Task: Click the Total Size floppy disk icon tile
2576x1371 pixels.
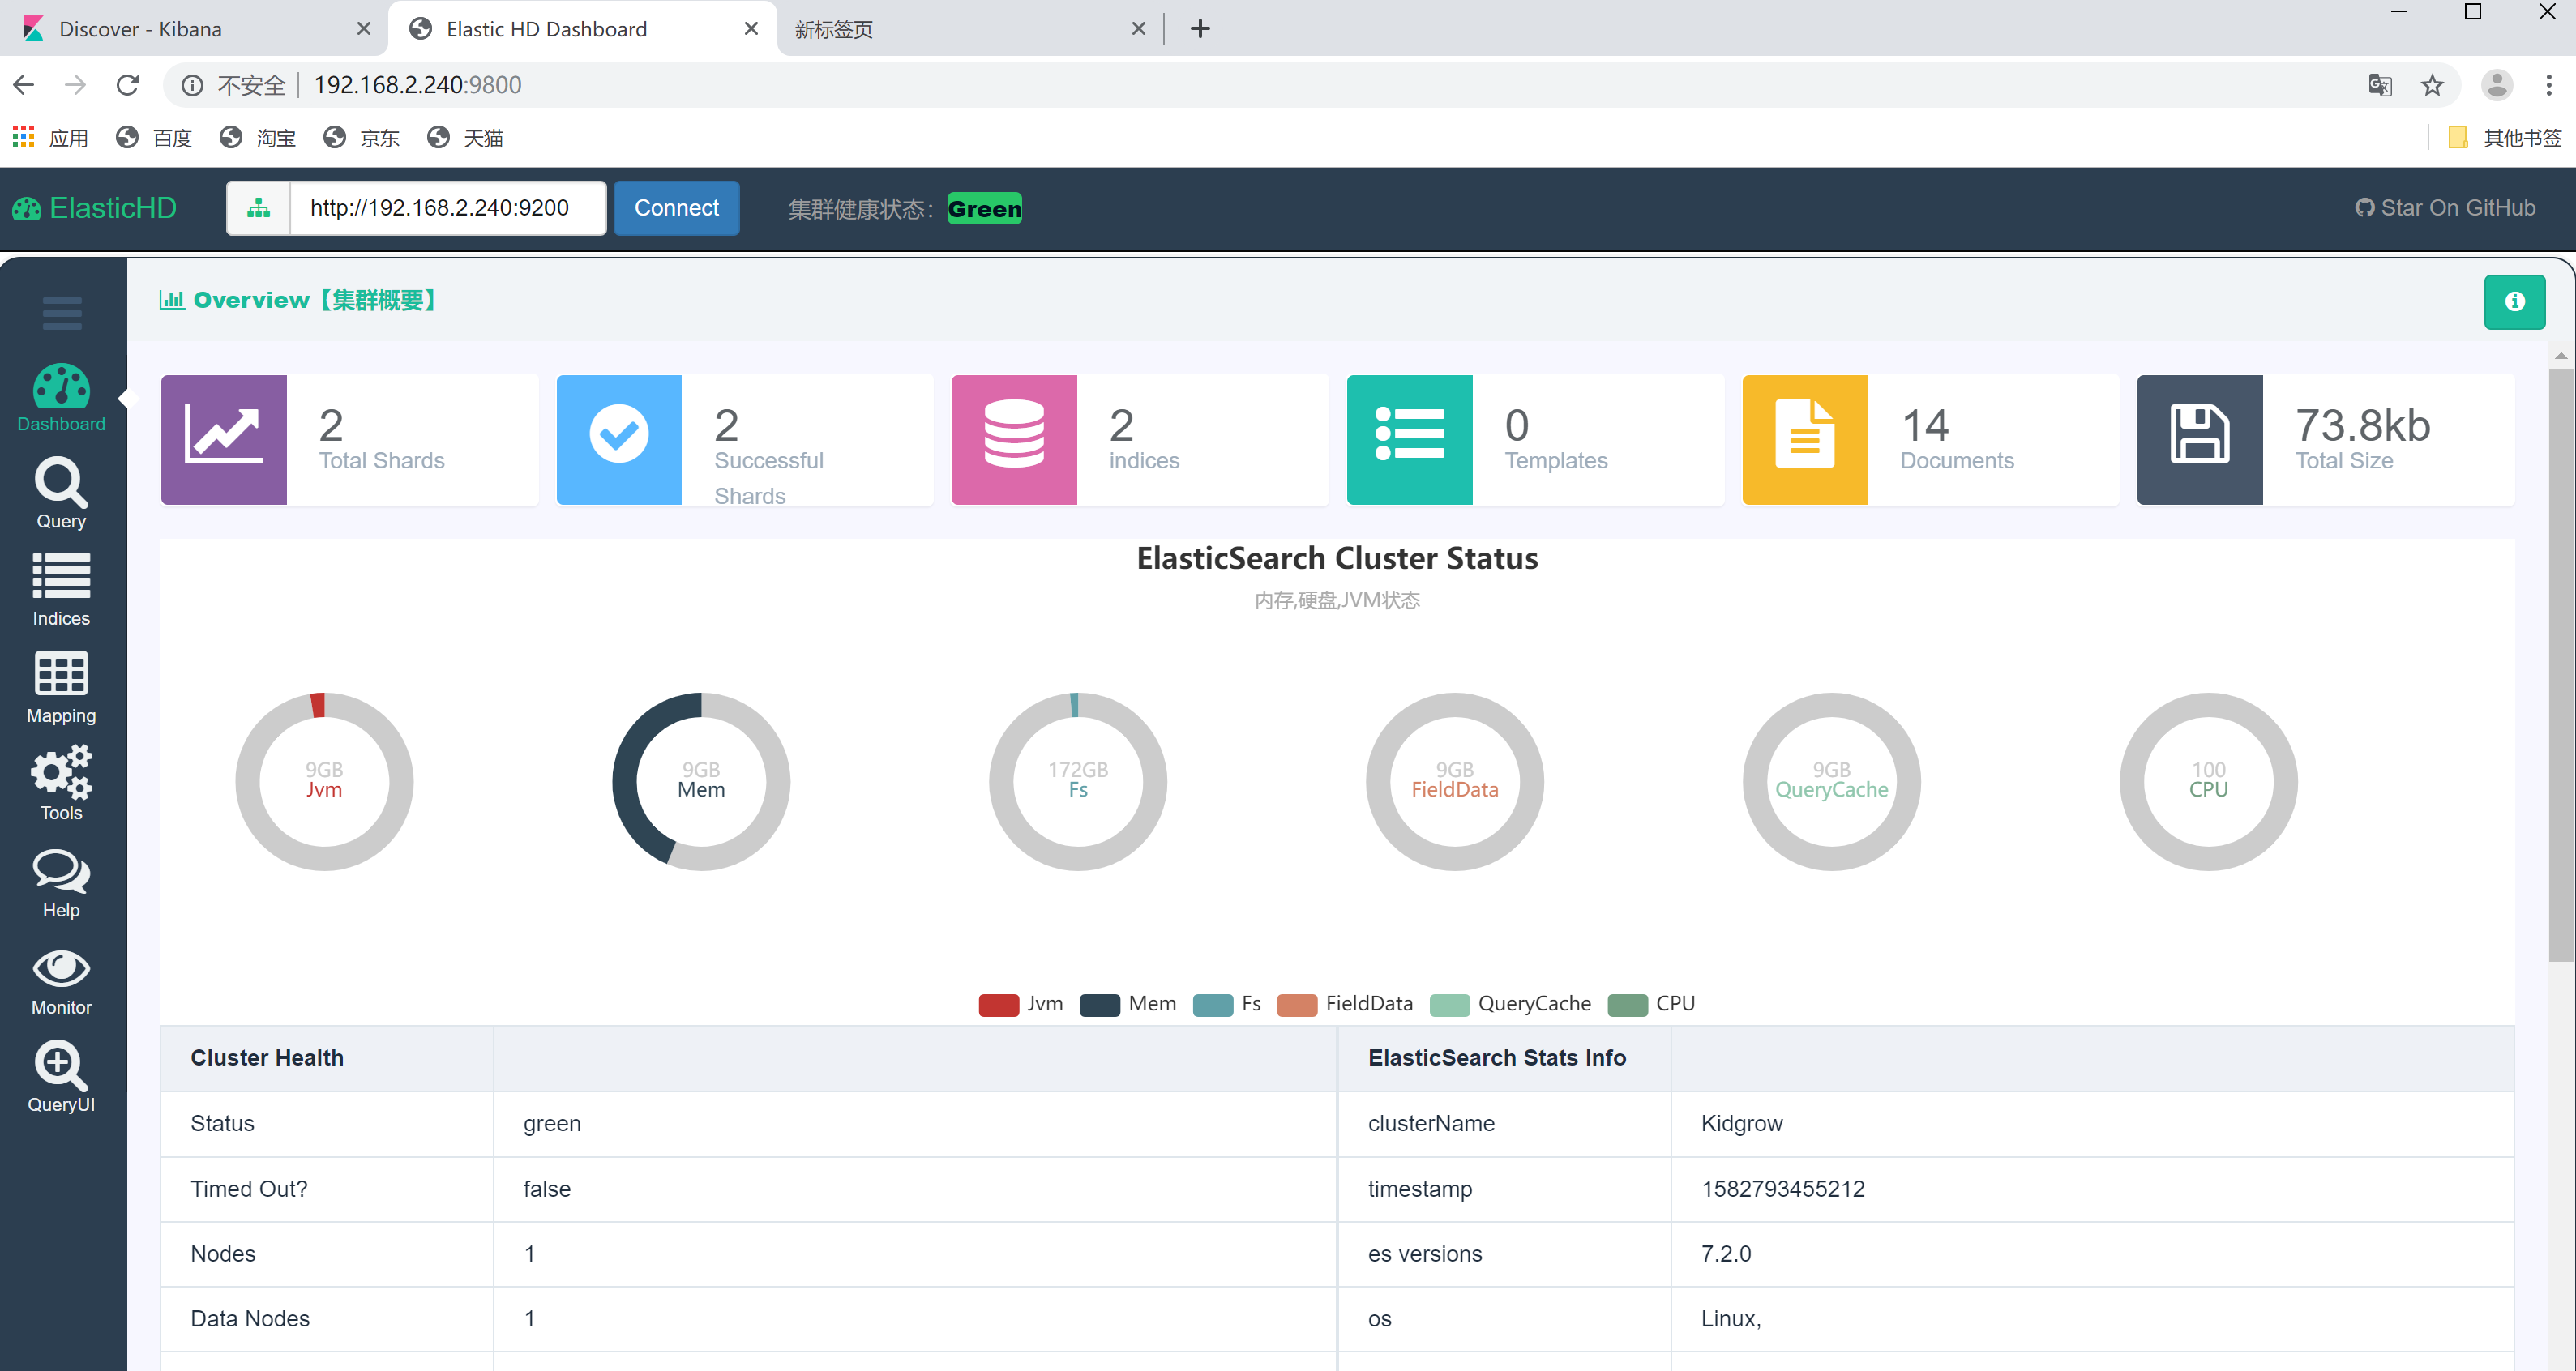Action: 2200,440
